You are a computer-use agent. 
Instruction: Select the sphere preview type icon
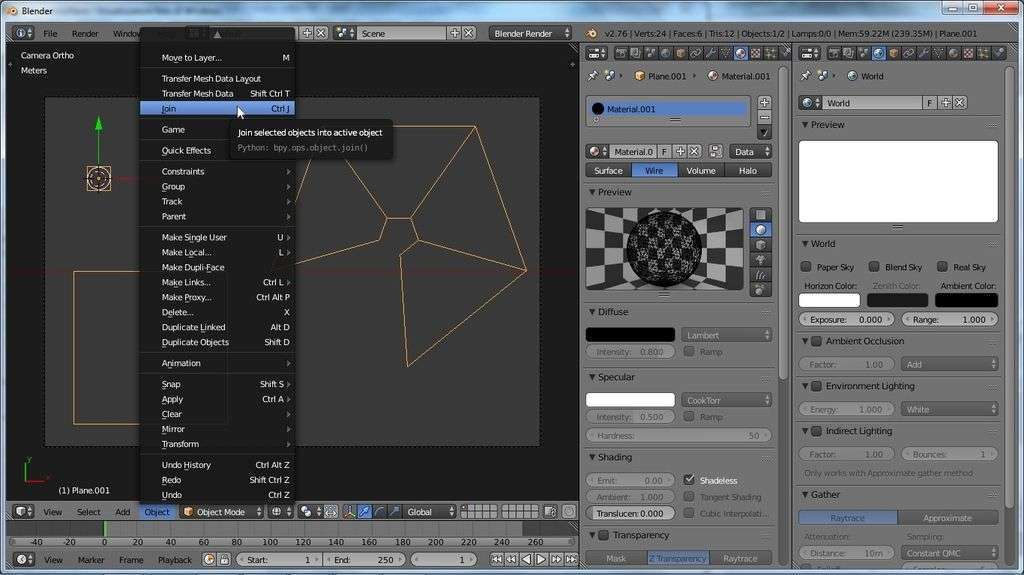[761, 230]
